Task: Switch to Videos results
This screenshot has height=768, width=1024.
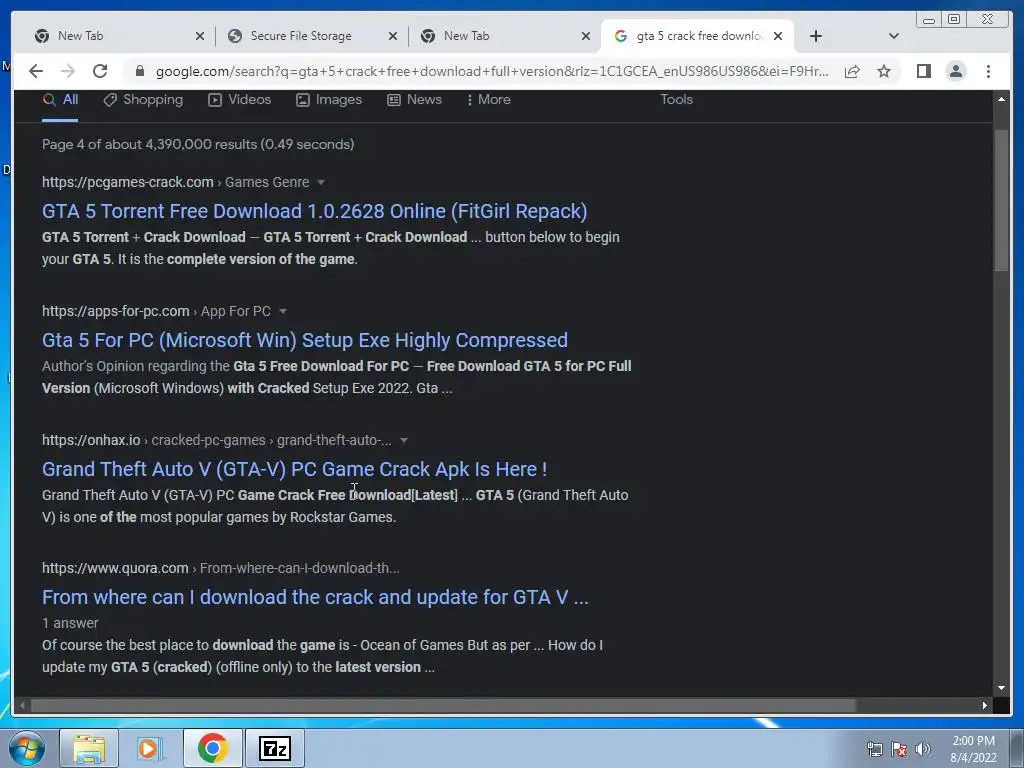Action: (x=239, y=100)
